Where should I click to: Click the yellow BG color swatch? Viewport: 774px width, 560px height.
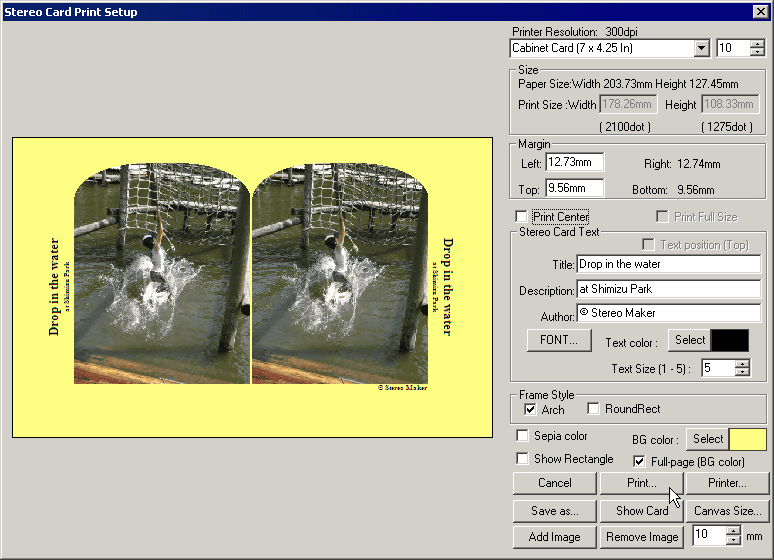click(748, 439)
